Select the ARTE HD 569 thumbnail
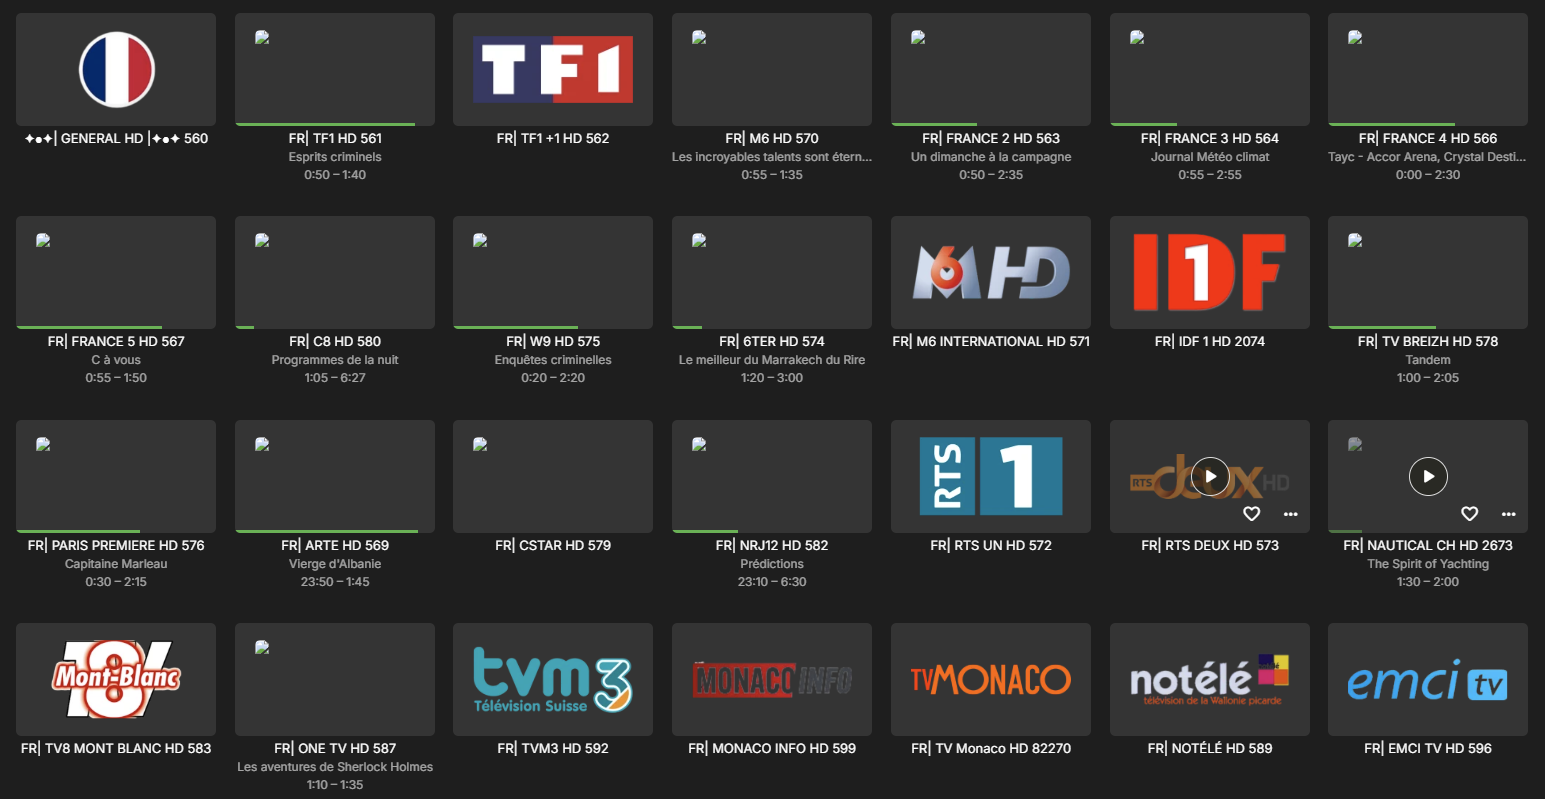The width and height of the screenshot is (1545, 799). (x=335, y=476)
